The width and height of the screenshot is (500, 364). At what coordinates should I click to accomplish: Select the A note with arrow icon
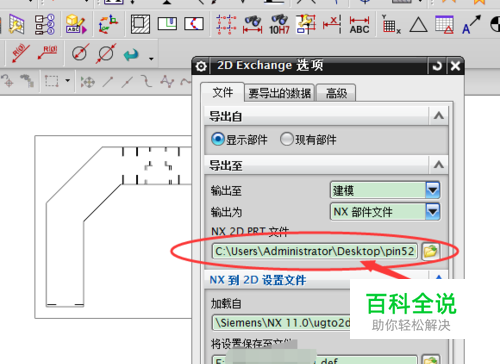(471, 24)
